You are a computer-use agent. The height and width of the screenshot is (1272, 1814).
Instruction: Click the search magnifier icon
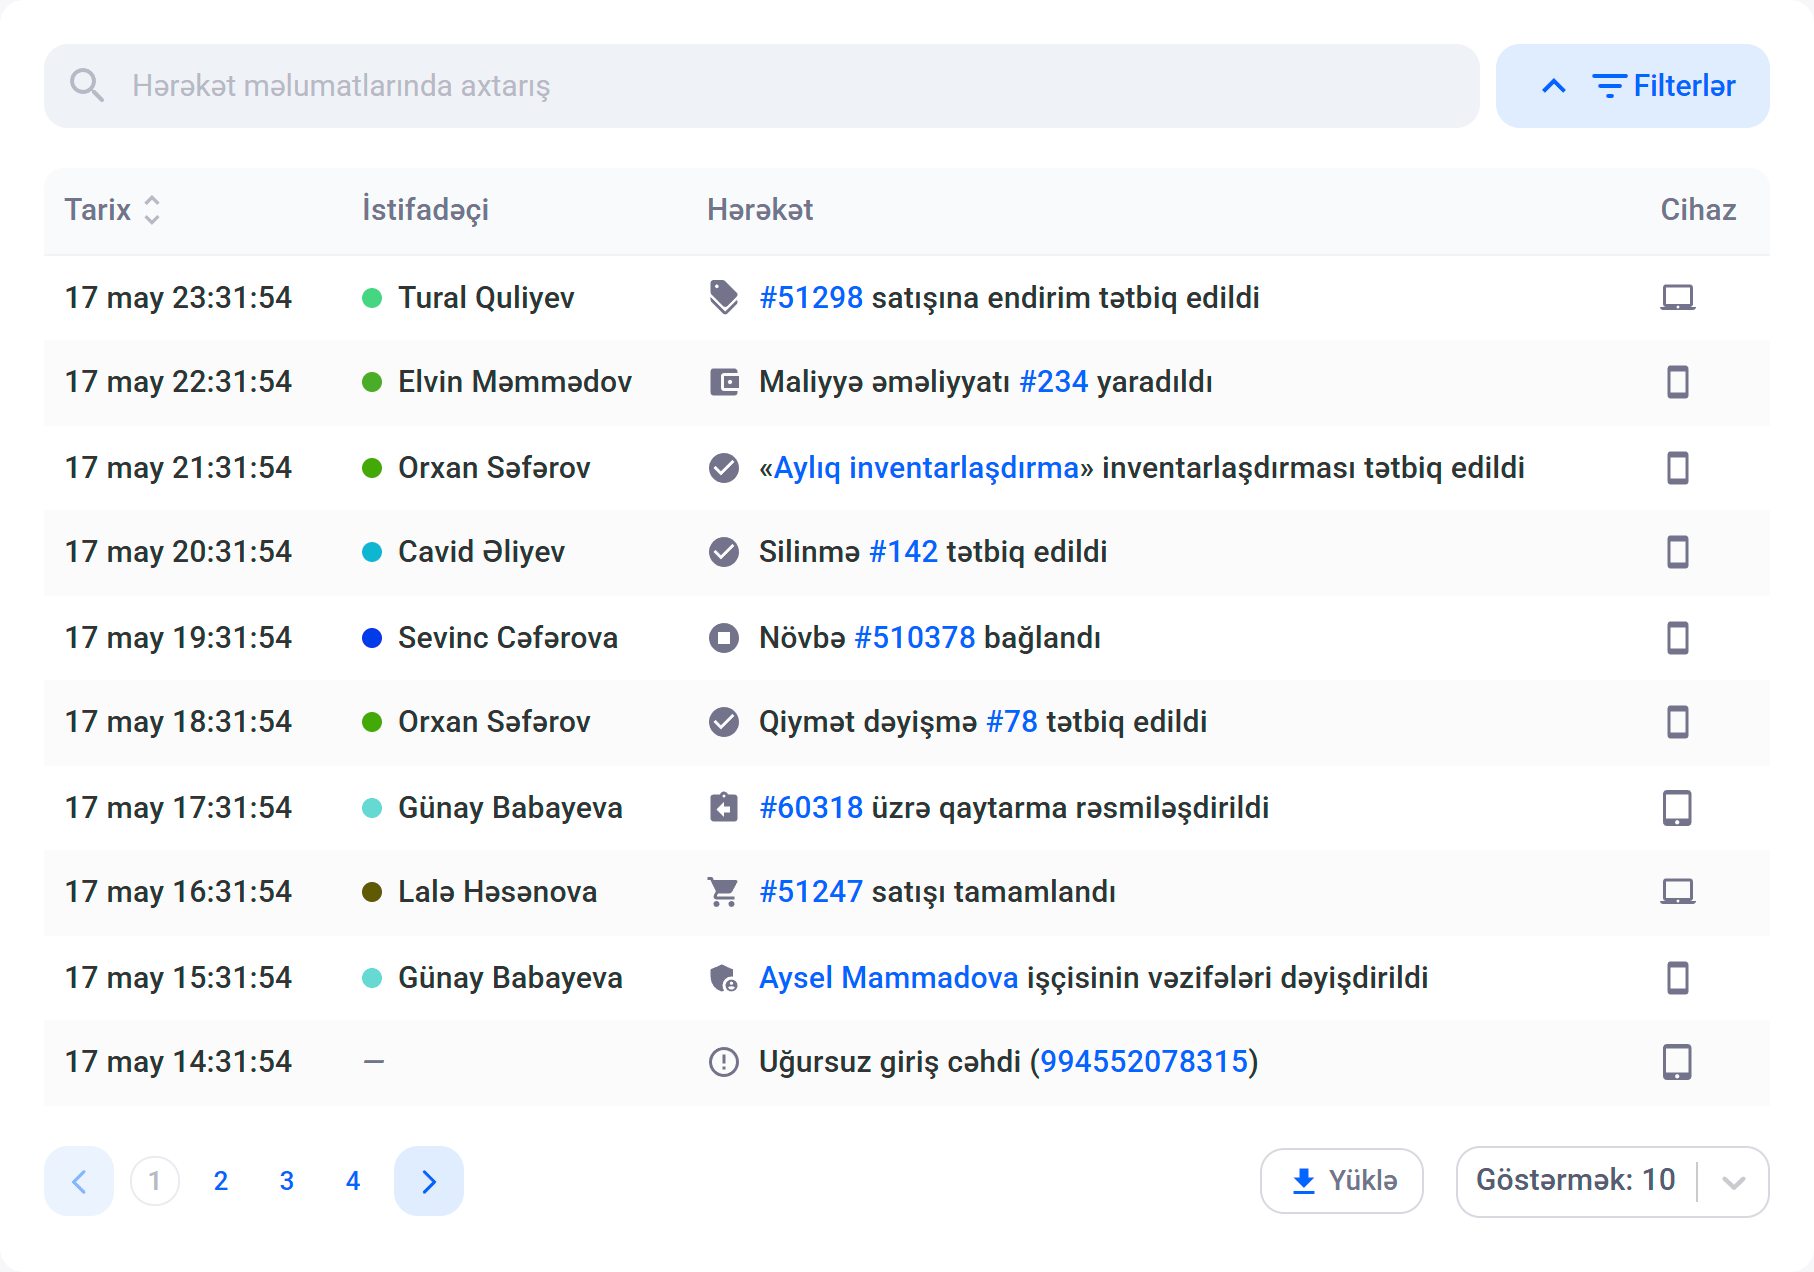tap(87, 86)
